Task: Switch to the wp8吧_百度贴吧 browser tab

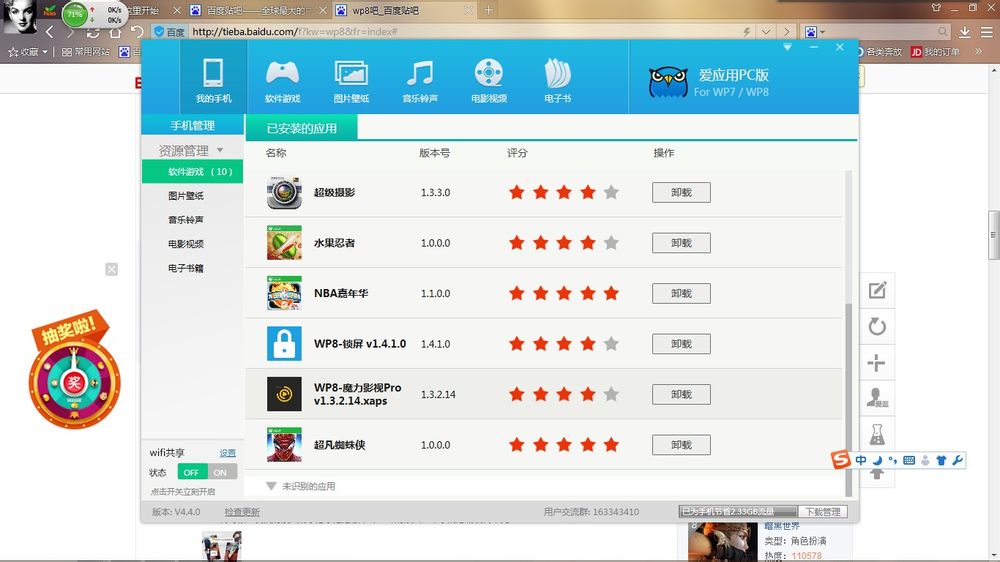Action: pos(403,10)
